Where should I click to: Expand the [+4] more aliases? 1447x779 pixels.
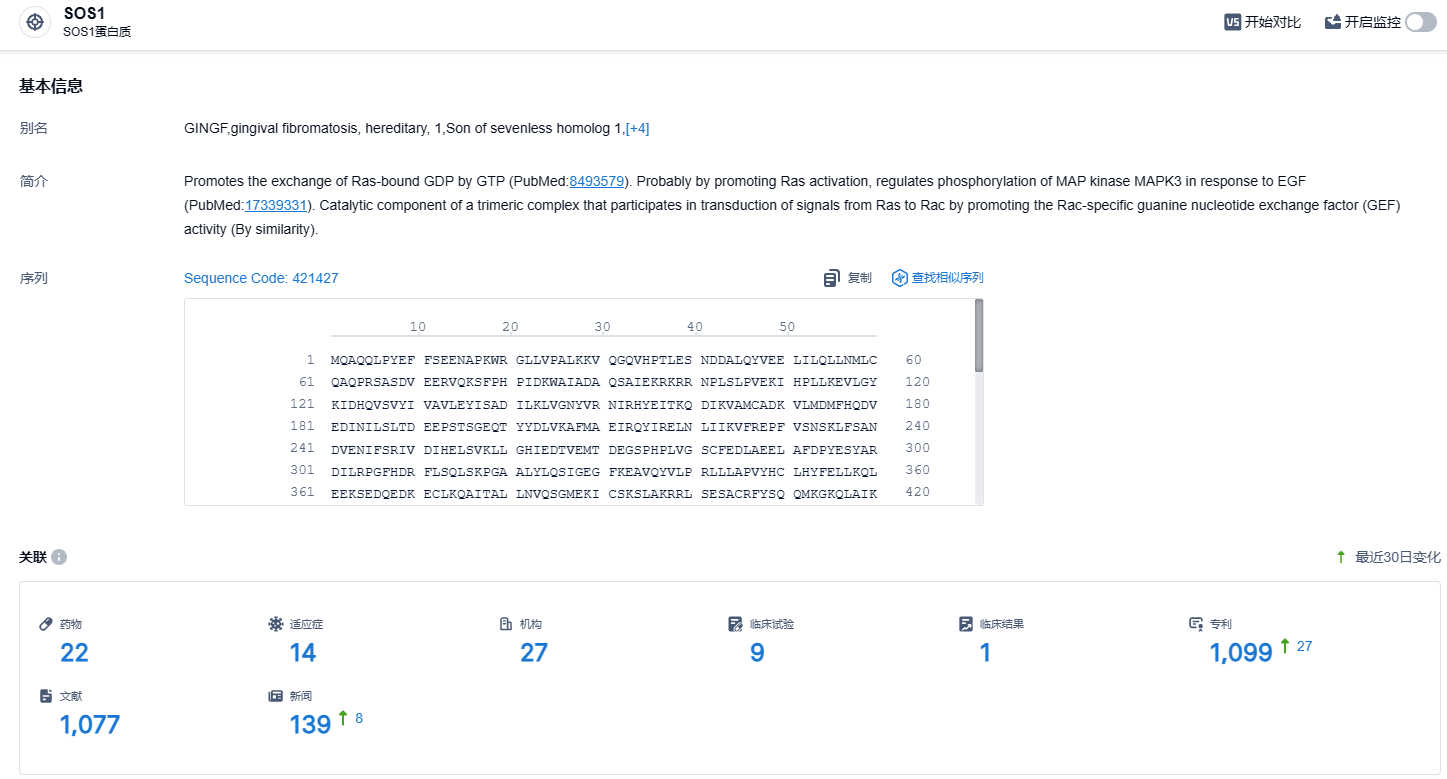637,128
